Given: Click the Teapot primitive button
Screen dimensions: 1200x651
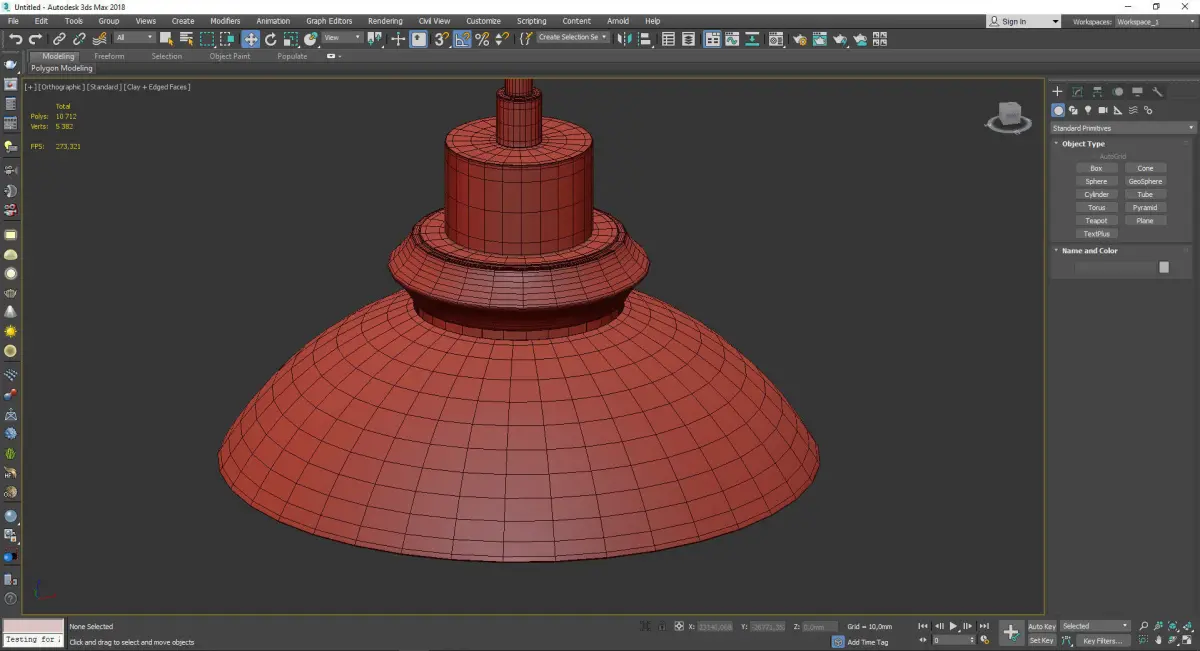Looking at the screenshot, I should pos(1096,220).
